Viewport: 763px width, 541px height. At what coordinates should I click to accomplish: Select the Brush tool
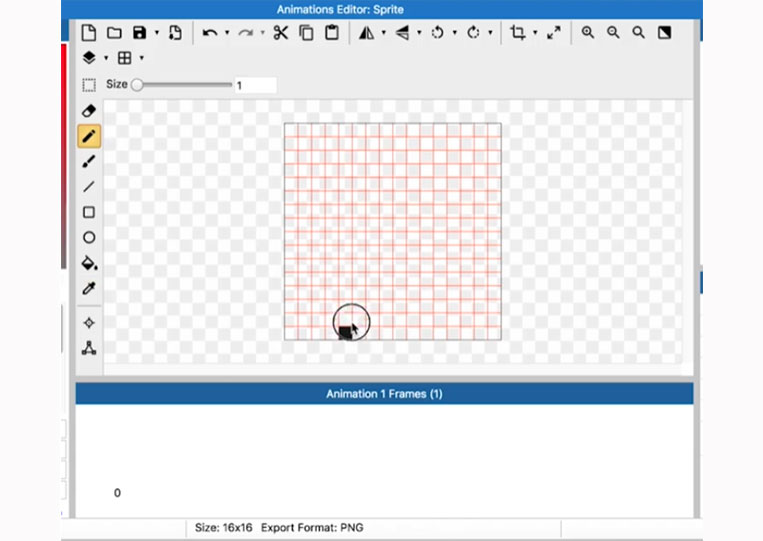[x=89, y=162]
